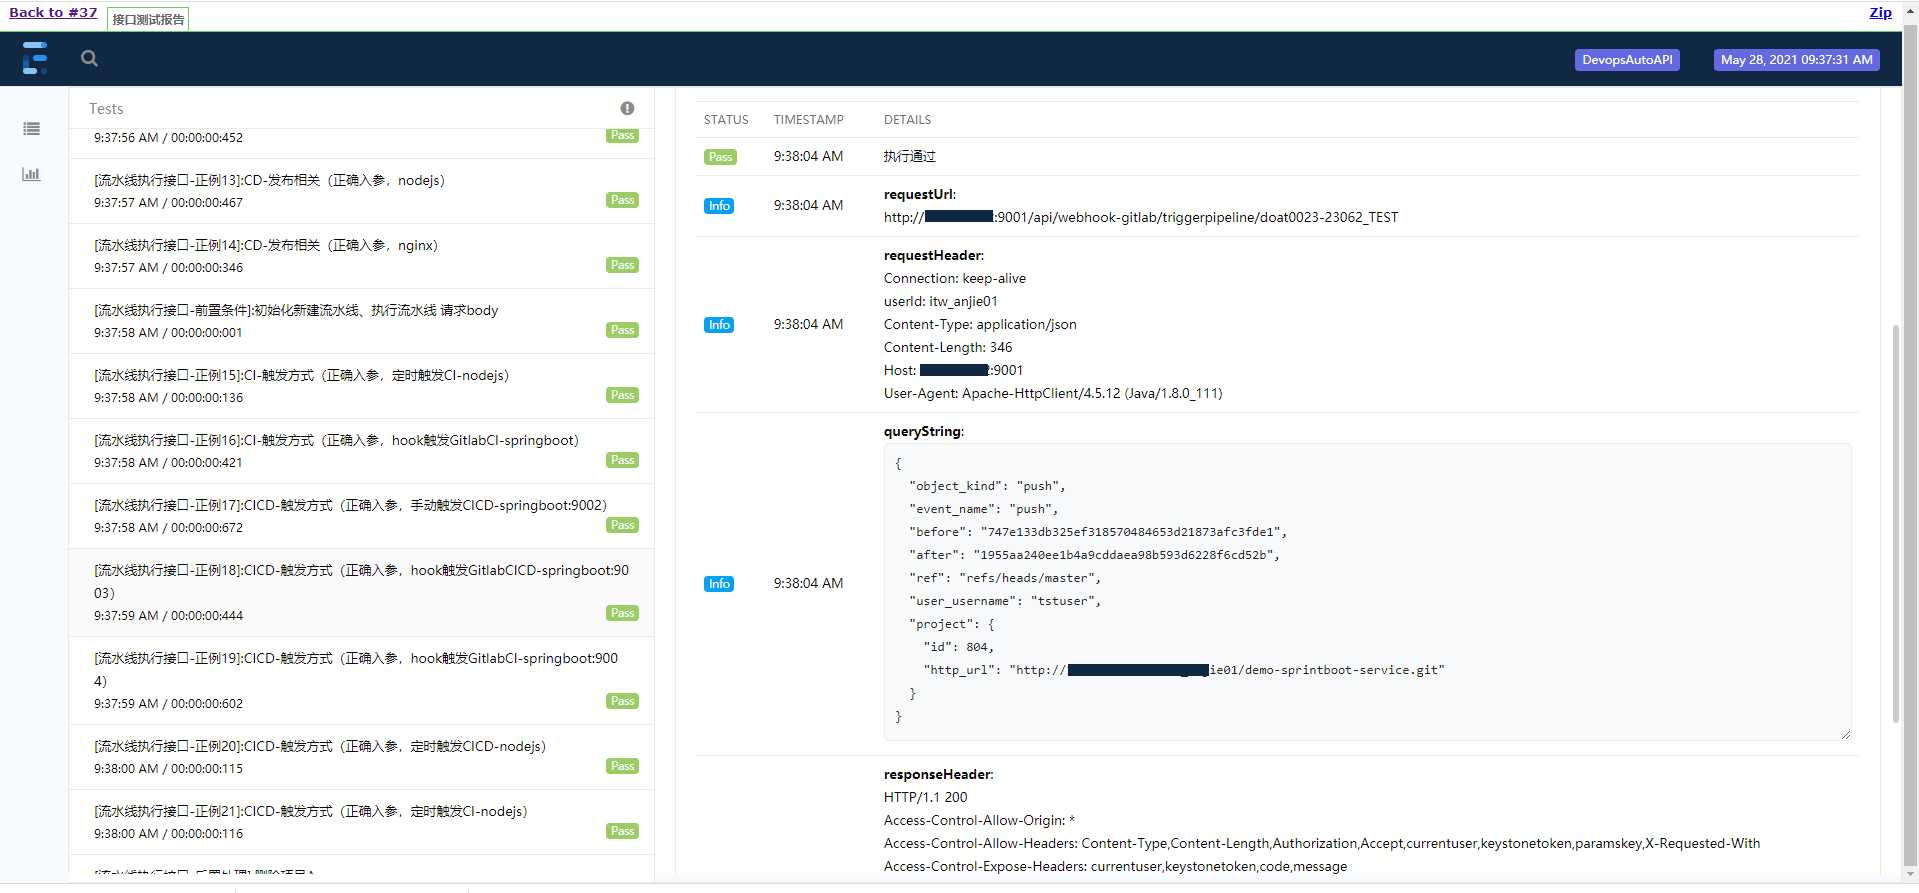Open the test list view sidebar icon

[32, 129]
